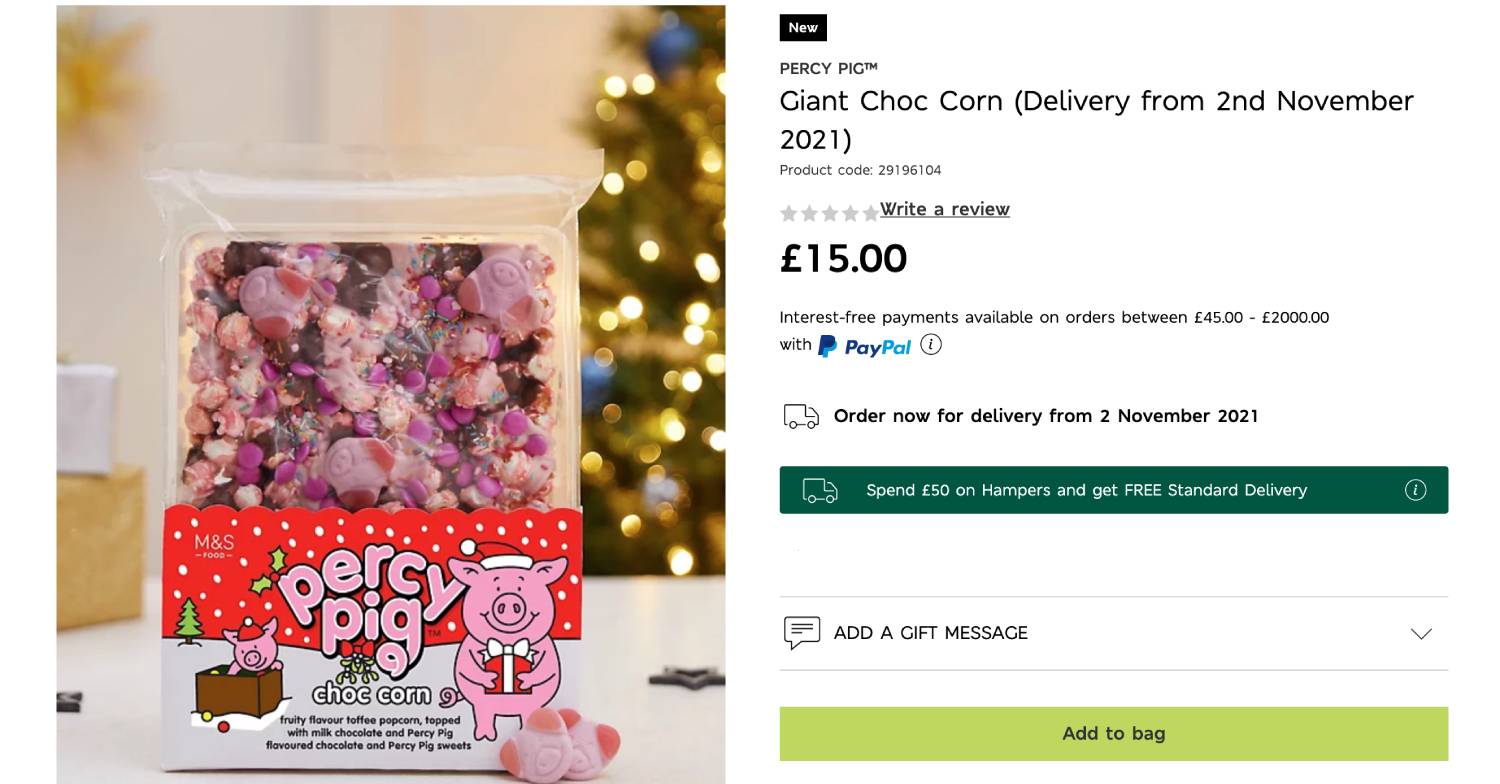Click the black New badge

(x=803, y=28)
